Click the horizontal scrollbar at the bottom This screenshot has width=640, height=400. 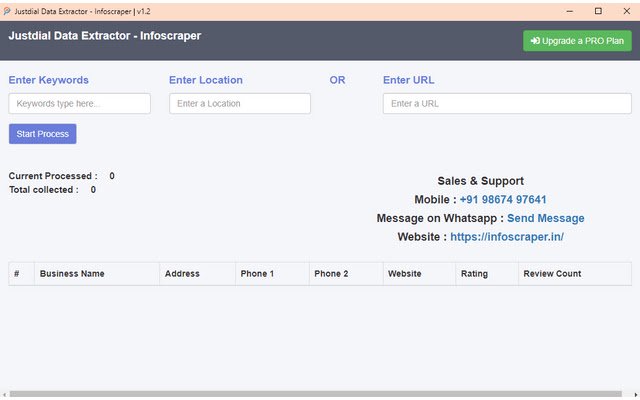click(x=316, y=394)
